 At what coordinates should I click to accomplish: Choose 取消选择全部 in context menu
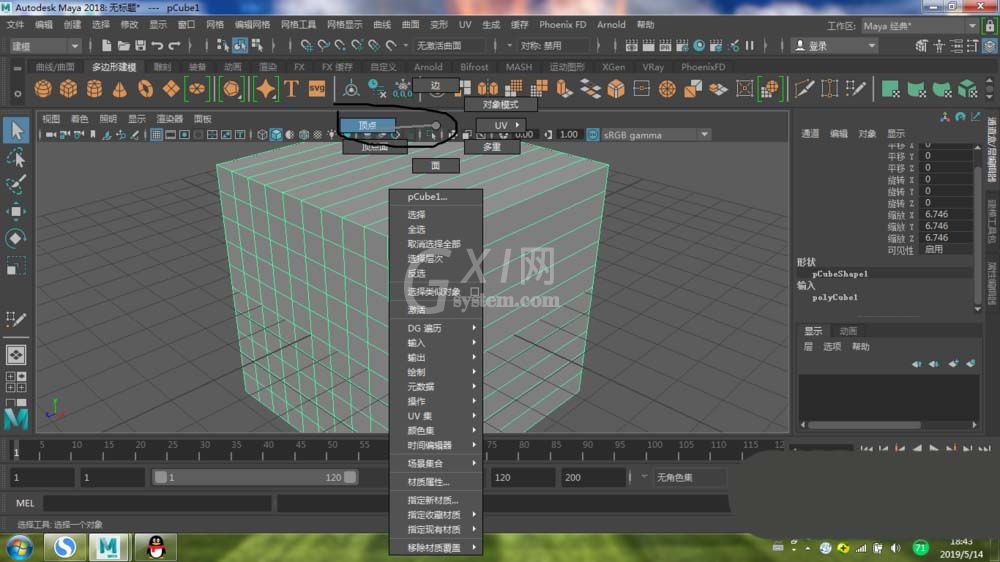(x=436, y=244)
